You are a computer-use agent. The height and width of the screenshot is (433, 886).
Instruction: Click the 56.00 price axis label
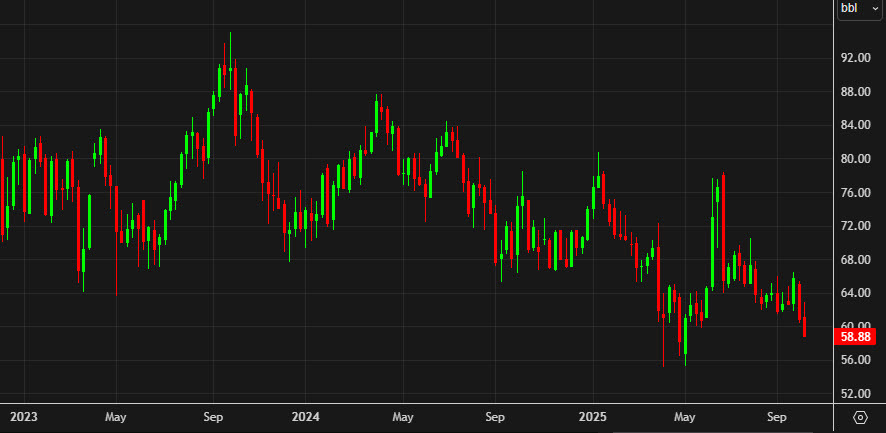(x=855, y=359)
